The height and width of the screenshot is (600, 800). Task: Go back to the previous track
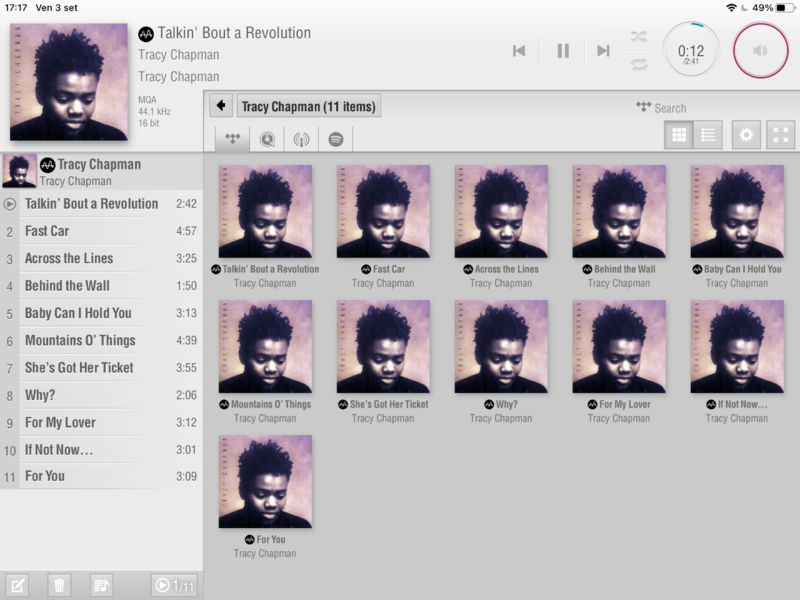point(519,51)
